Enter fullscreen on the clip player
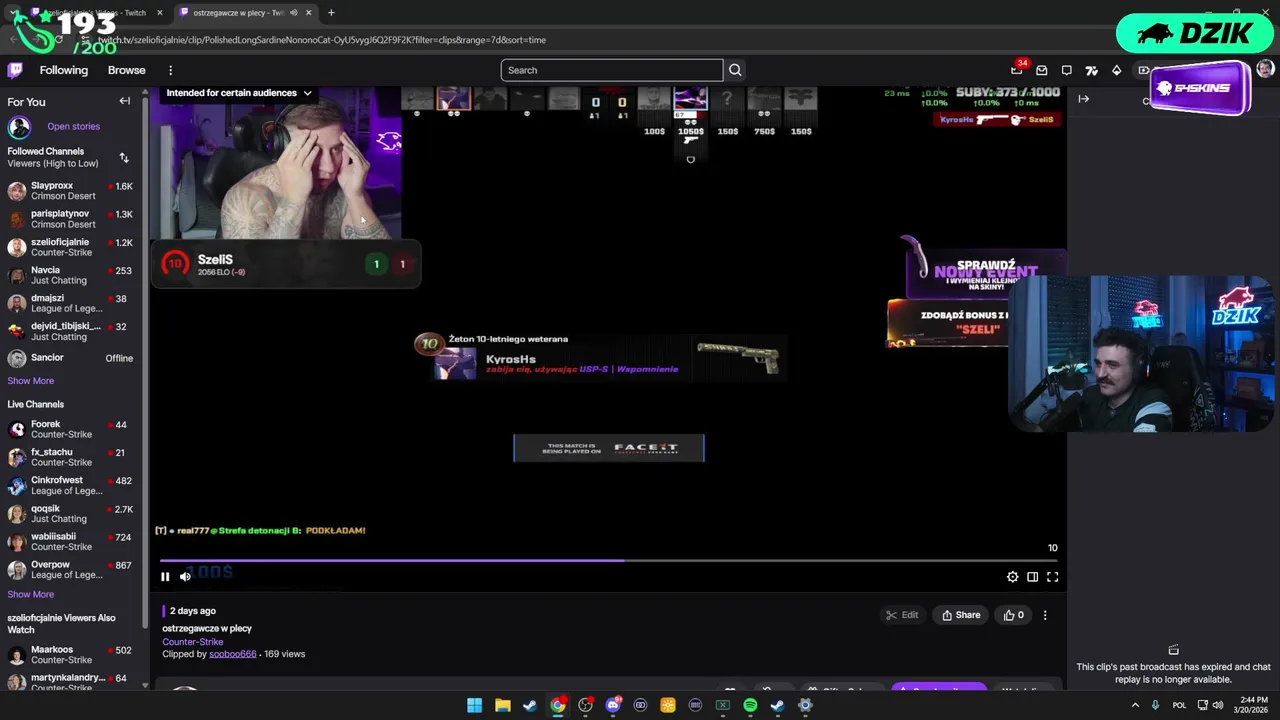Image resolution: width=1280 pixels, height=720 pixels. (x=1052, y=577)
